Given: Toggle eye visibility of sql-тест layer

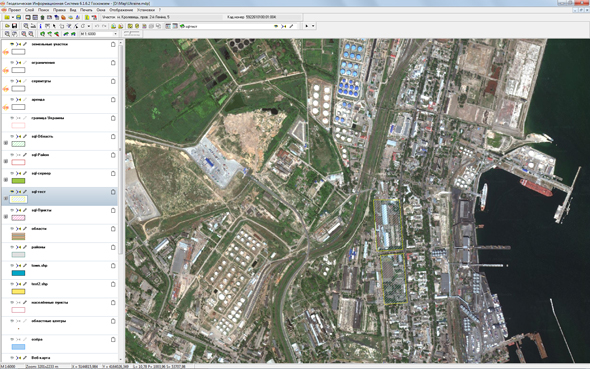Looking at the screenshot, I should pos(12,192).
